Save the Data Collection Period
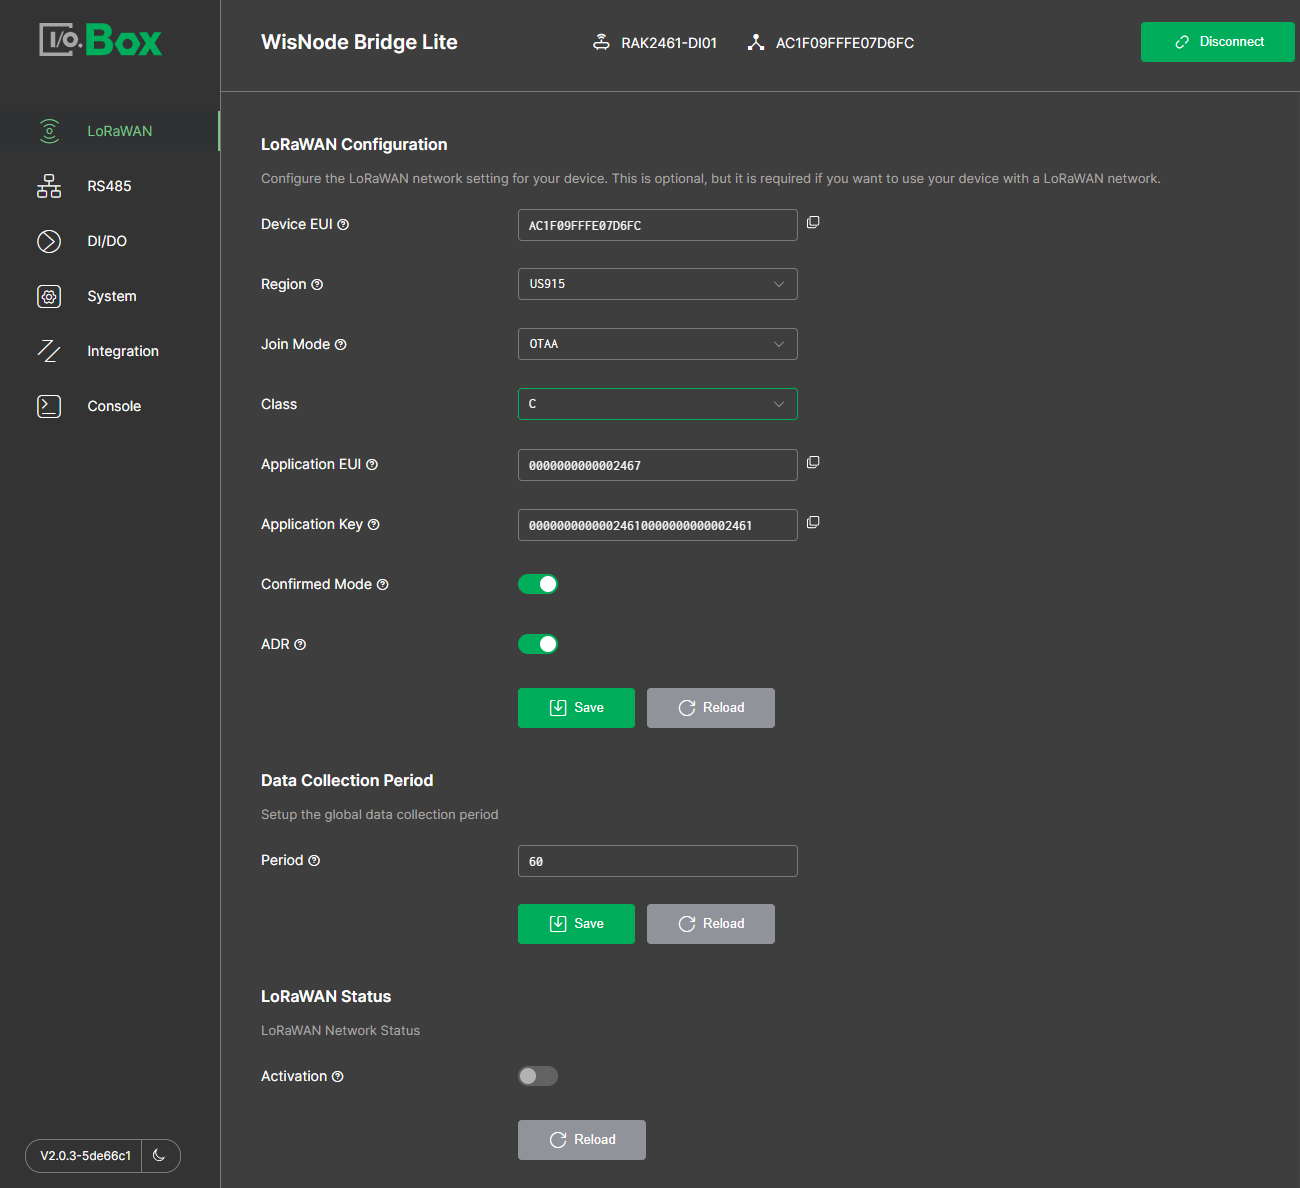 576,924
